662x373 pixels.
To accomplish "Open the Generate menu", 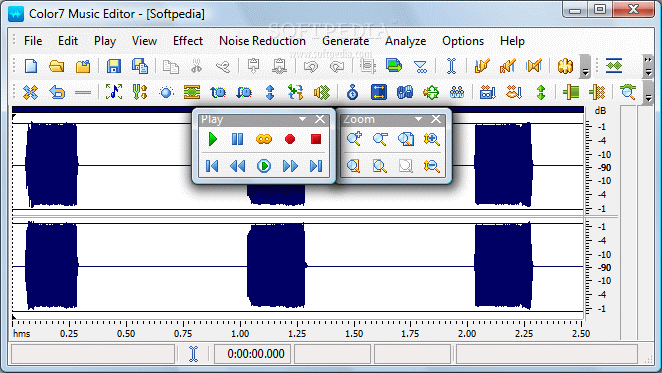I will [345, 41].
